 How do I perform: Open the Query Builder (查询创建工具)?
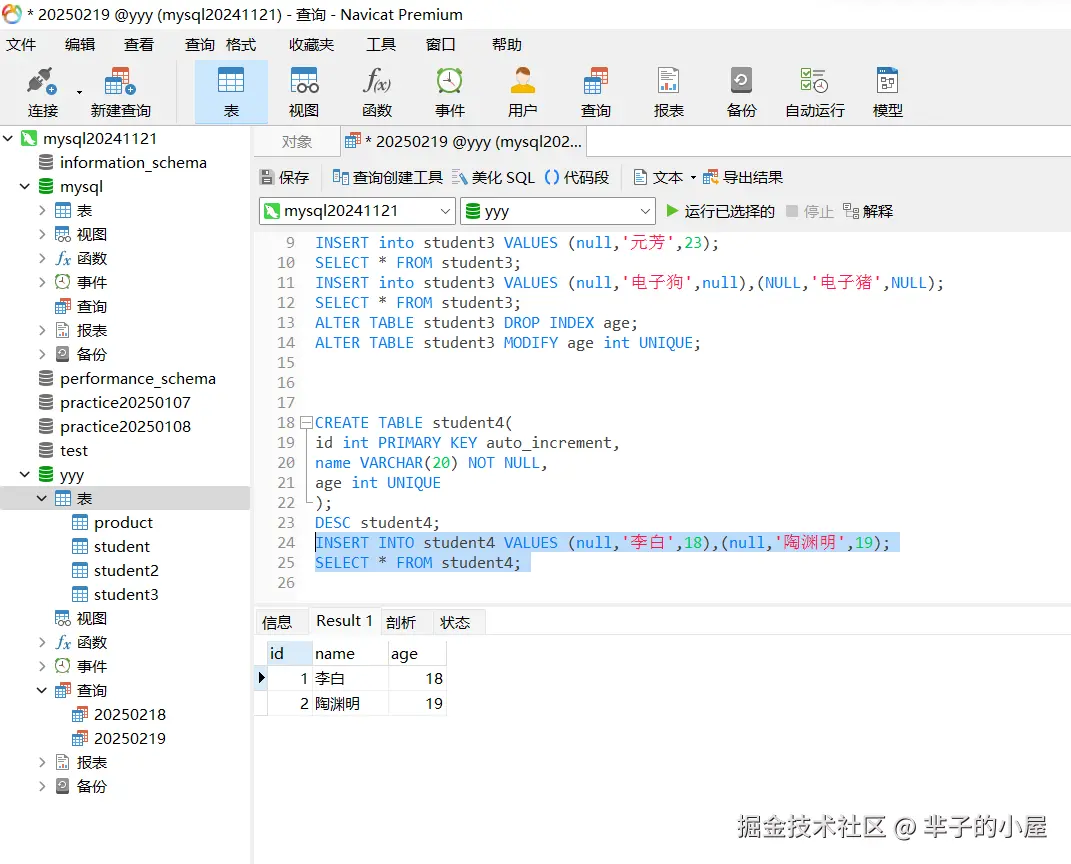pyautogui.click(x=387, y=178)
